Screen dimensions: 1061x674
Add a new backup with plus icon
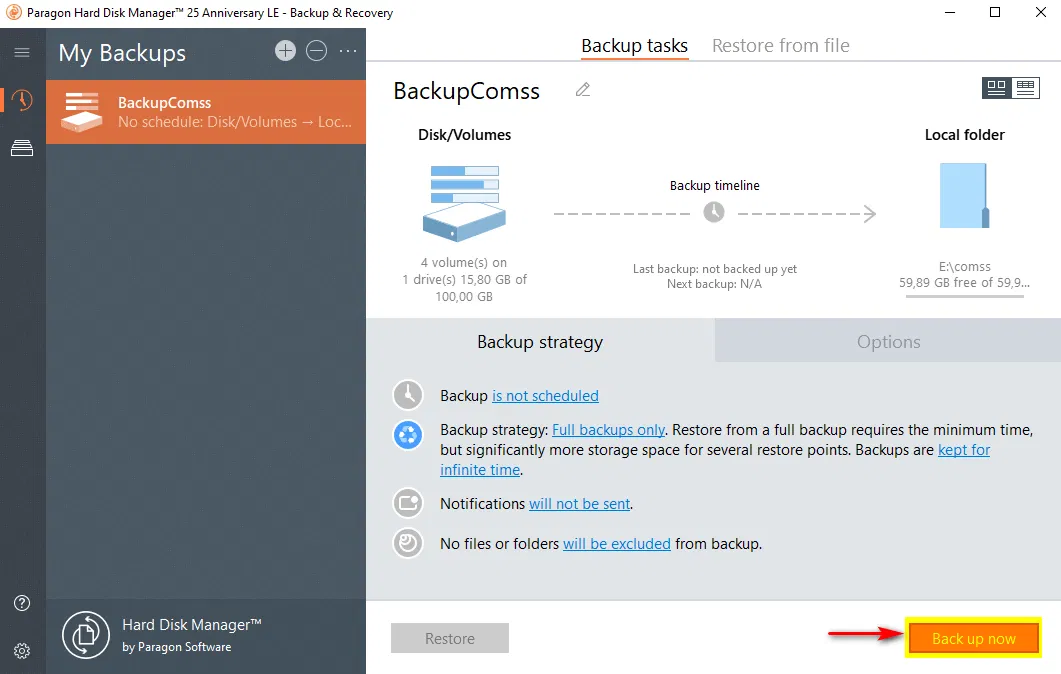coord(286,51)
